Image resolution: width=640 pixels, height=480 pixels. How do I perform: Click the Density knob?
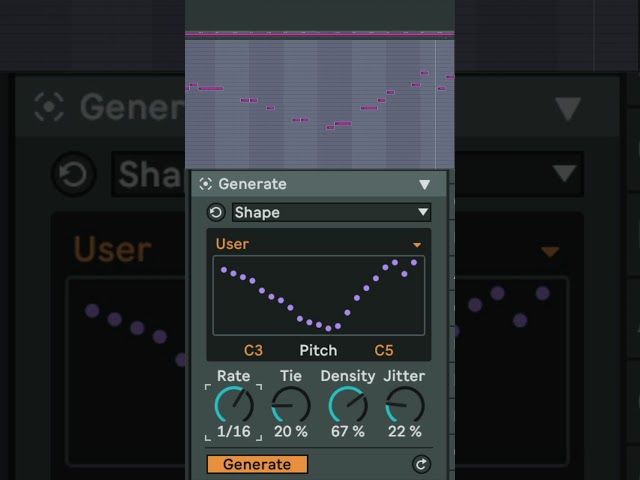tap(348, 405)
